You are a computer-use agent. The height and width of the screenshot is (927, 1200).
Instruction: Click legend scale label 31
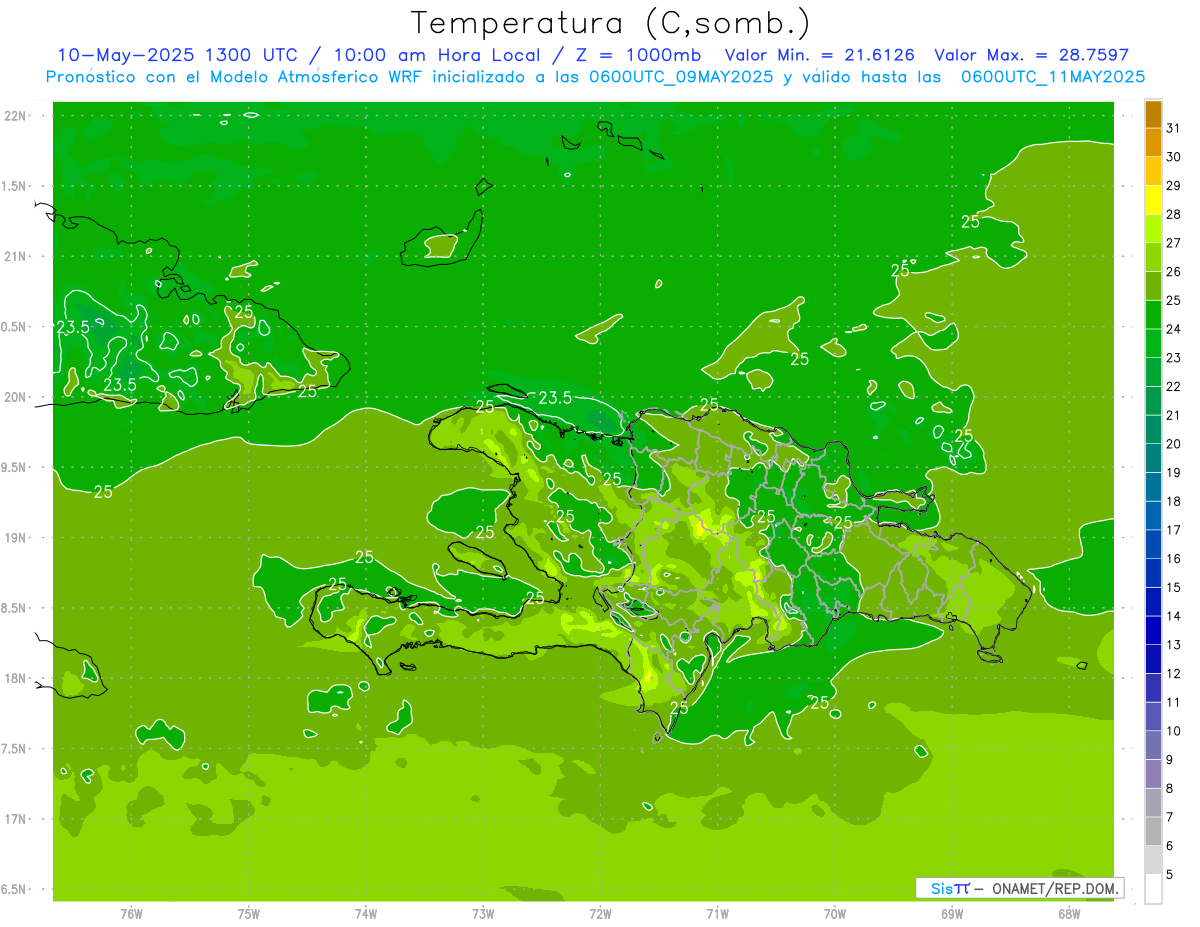[1173, 128]
